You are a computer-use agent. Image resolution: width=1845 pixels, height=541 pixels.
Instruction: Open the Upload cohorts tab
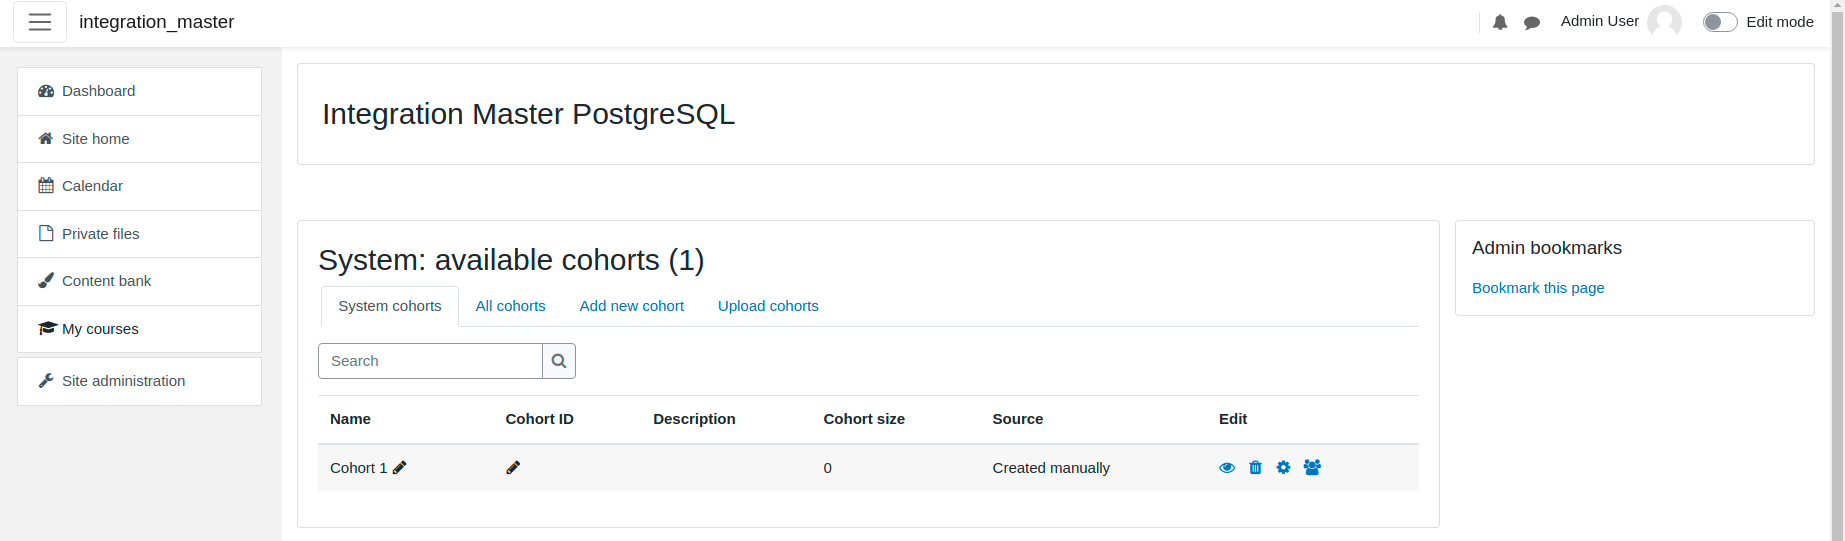(x=768, y=306)
